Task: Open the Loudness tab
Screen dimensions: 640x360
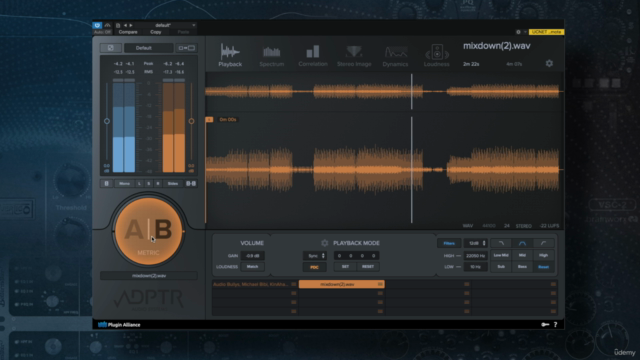Action: click(437, 56)
